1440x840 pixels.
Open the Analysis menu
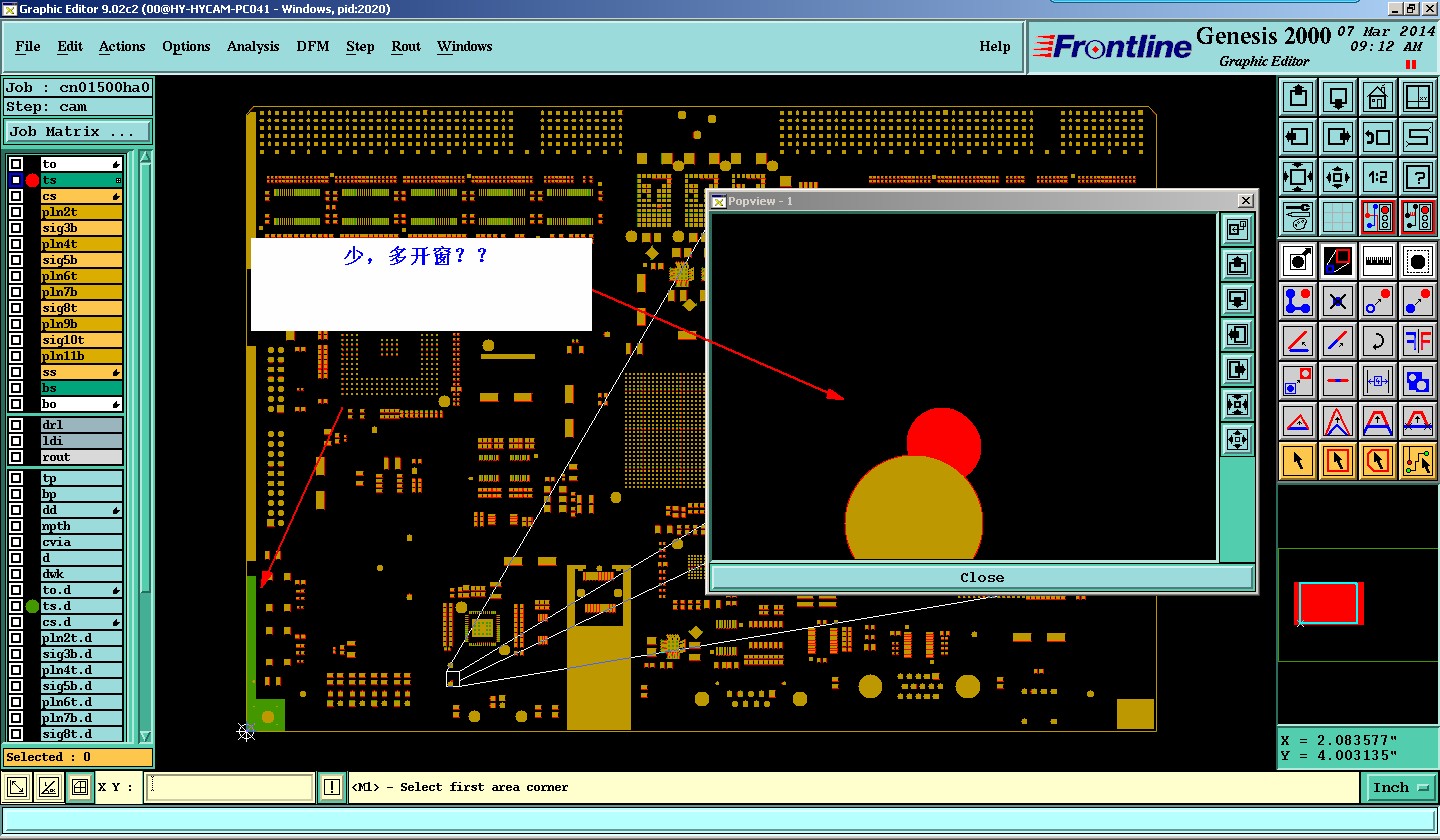click(x=253, y=47)
